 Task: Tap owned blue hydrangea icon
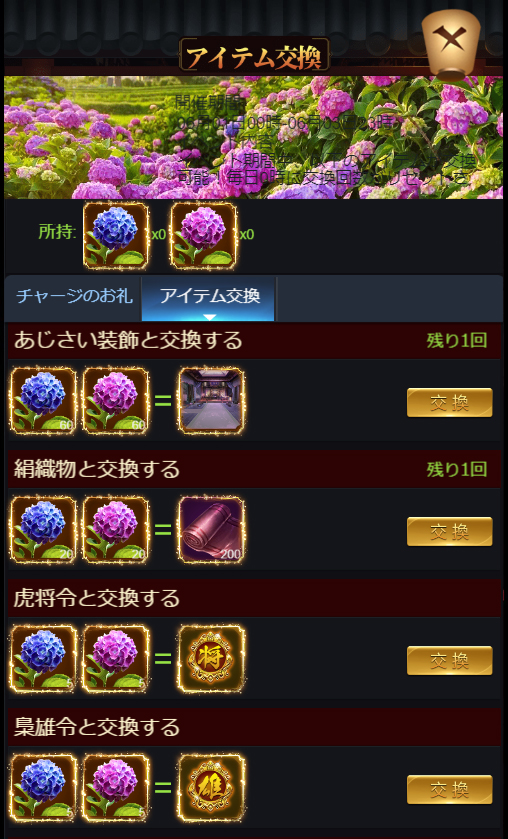[x=116, y=235]
